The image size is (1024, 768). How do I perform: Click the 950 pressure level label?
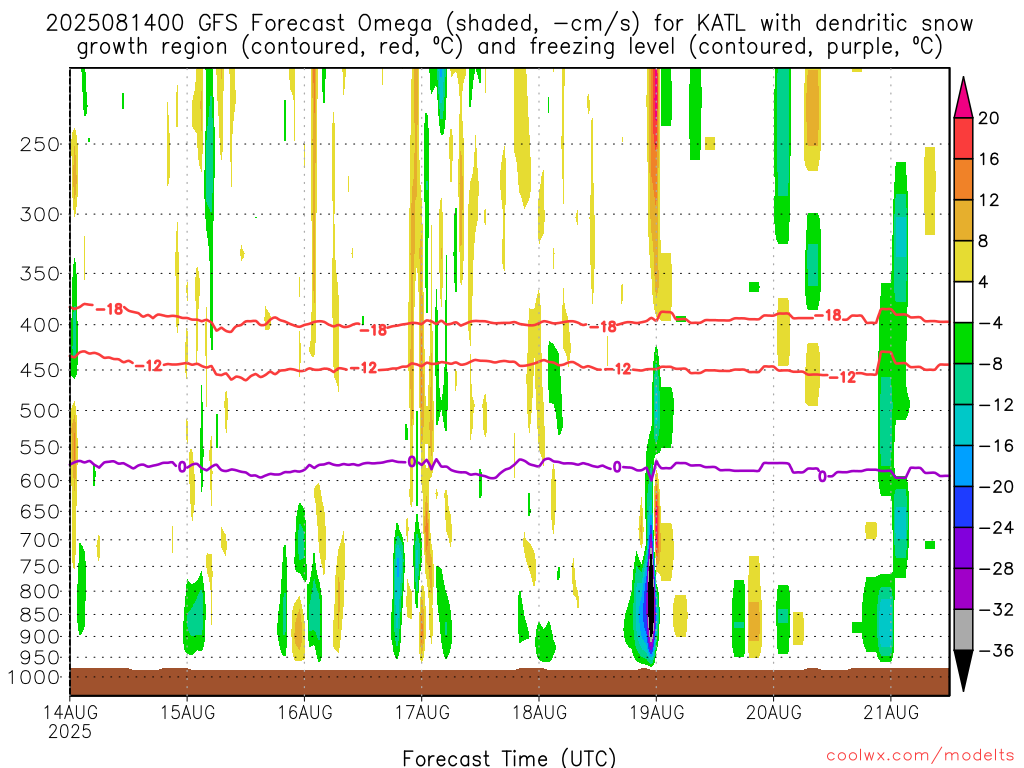point(40,658)
